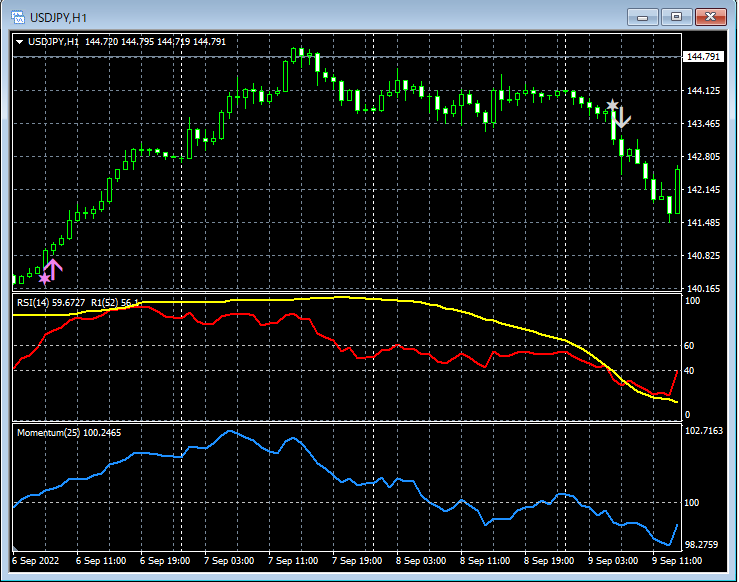
Task: Minimize the USDJPY,H1 chart window
Action: 643,17
